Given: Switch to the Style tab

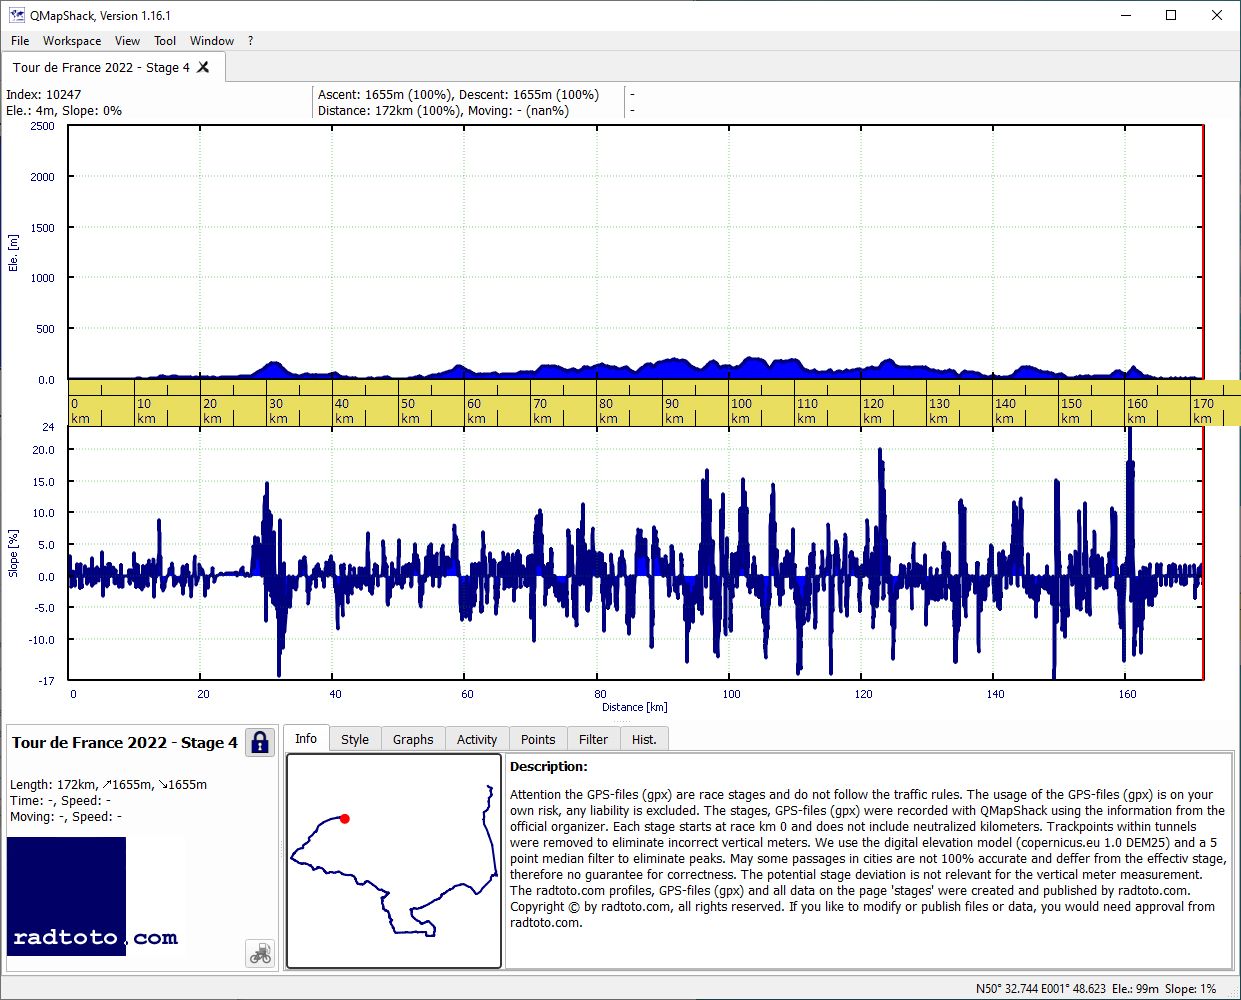Looking at the screenshot, I should click(x=355, y=739).
